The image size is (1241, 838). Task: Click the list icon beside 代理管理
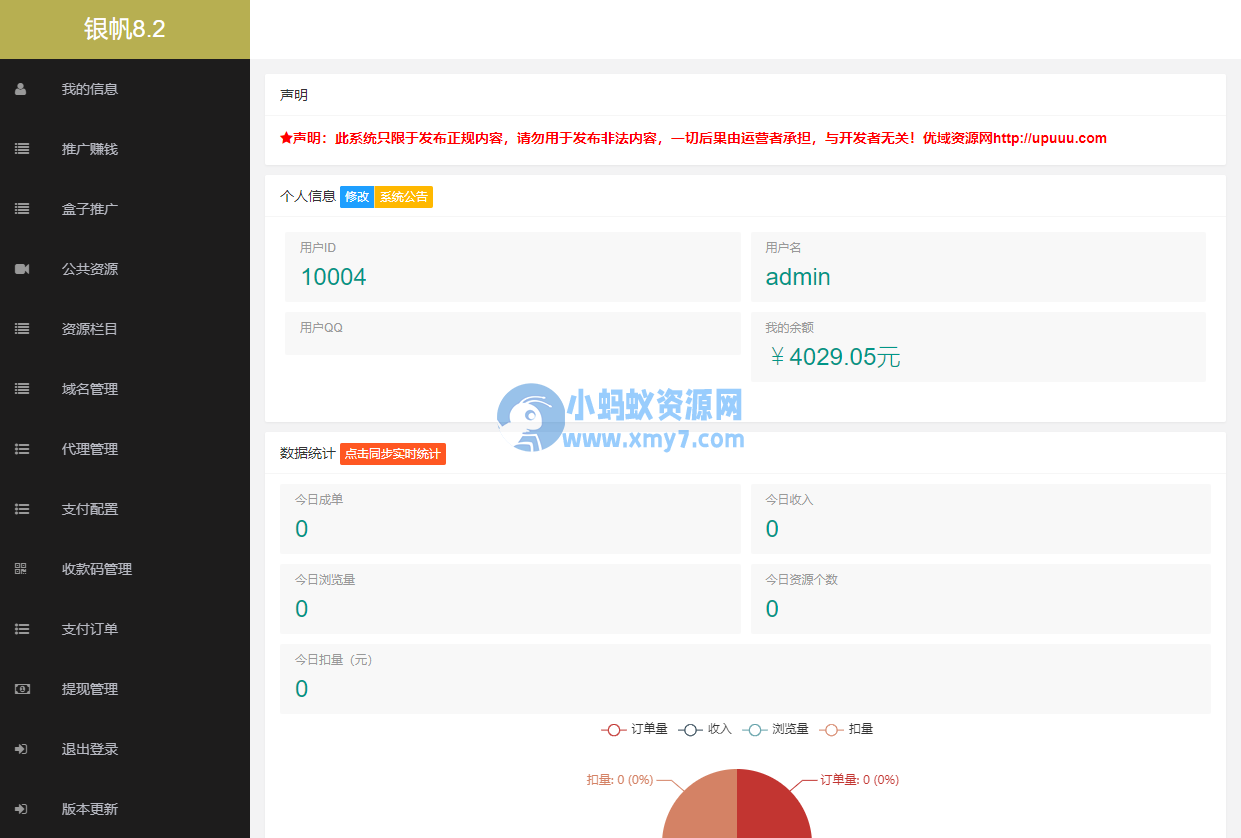[x=21, y=449]
